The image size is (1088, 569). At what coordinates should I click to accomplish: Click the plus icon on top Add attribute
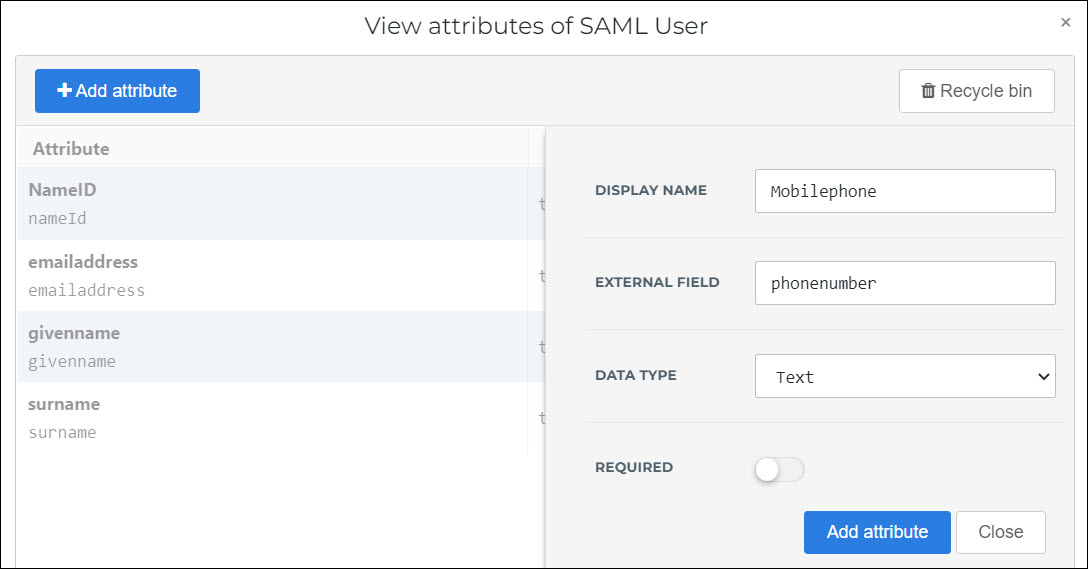(x=65, y=90)
